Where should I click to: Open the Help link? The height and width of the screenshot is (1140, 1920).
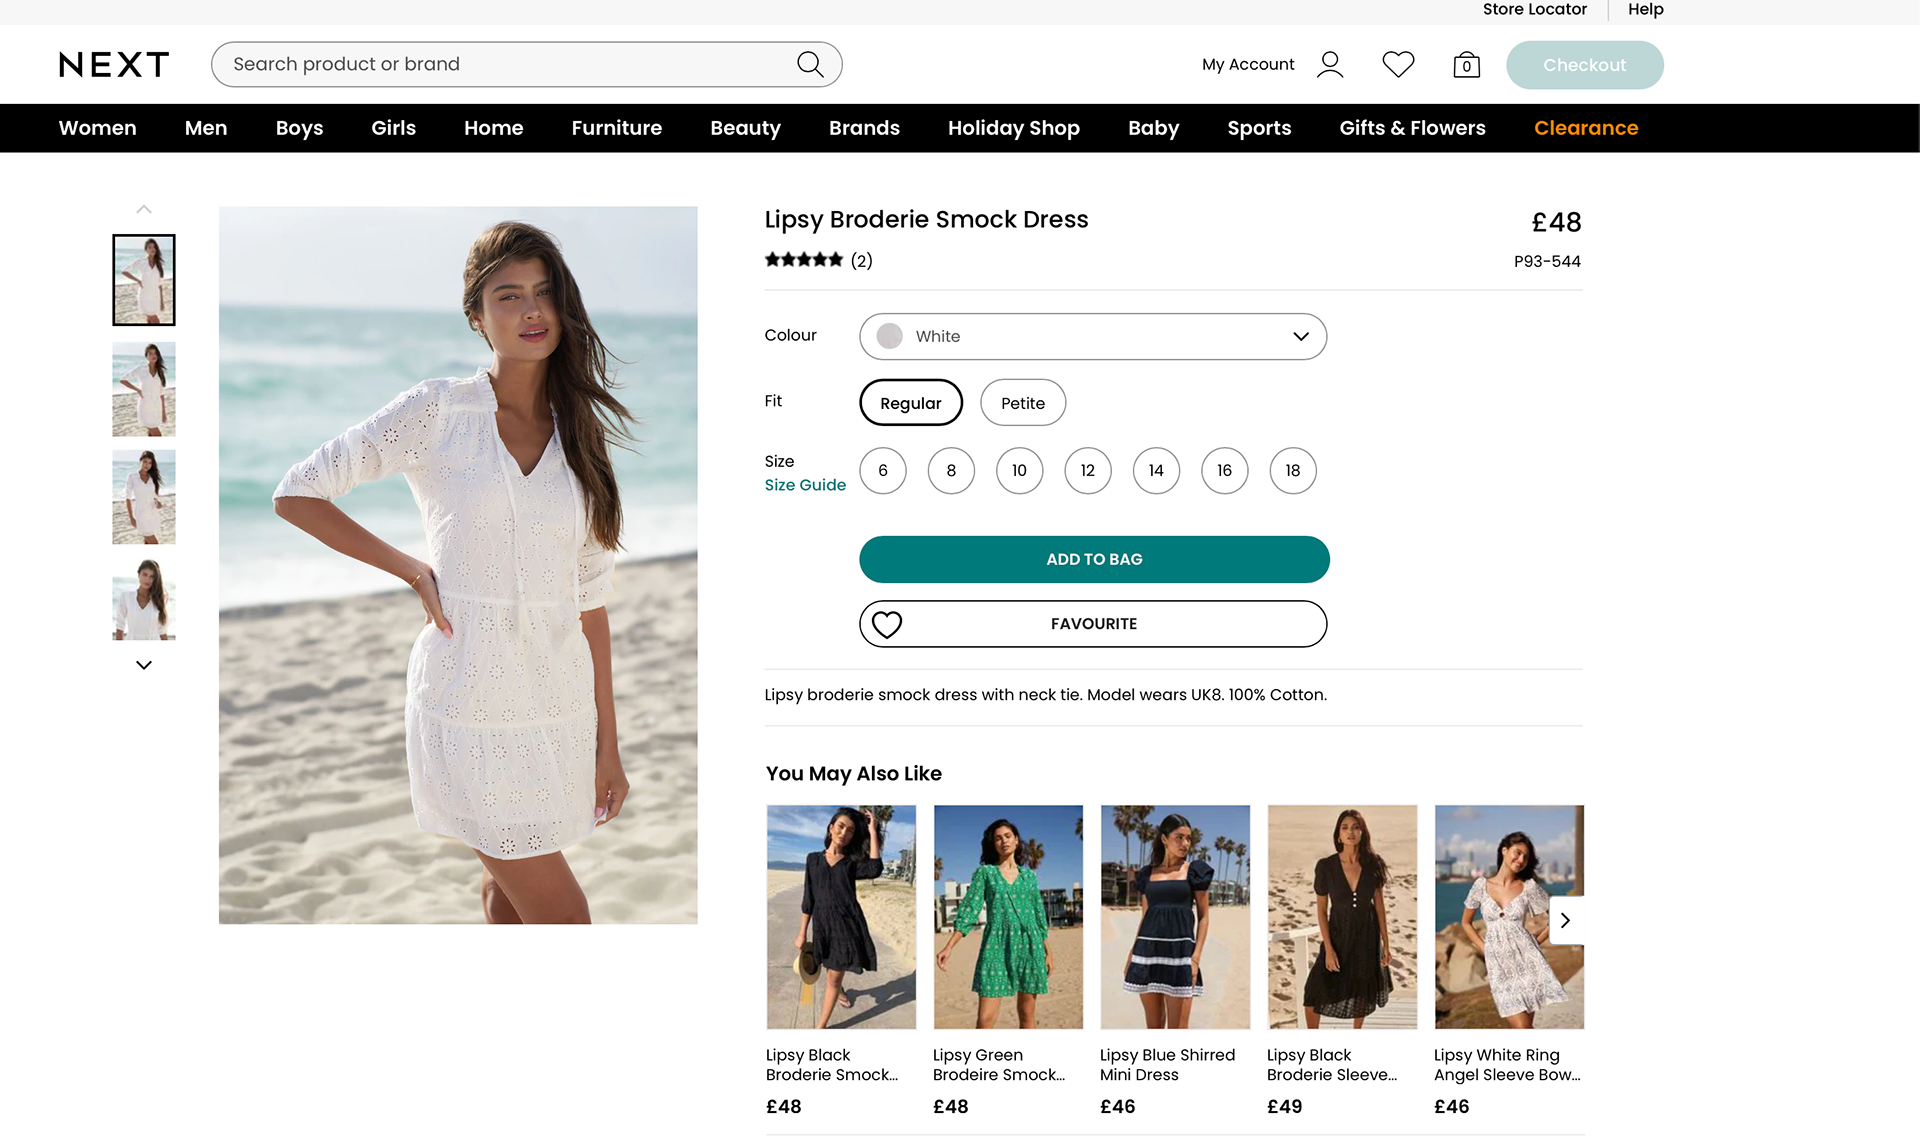[1646, 10]
